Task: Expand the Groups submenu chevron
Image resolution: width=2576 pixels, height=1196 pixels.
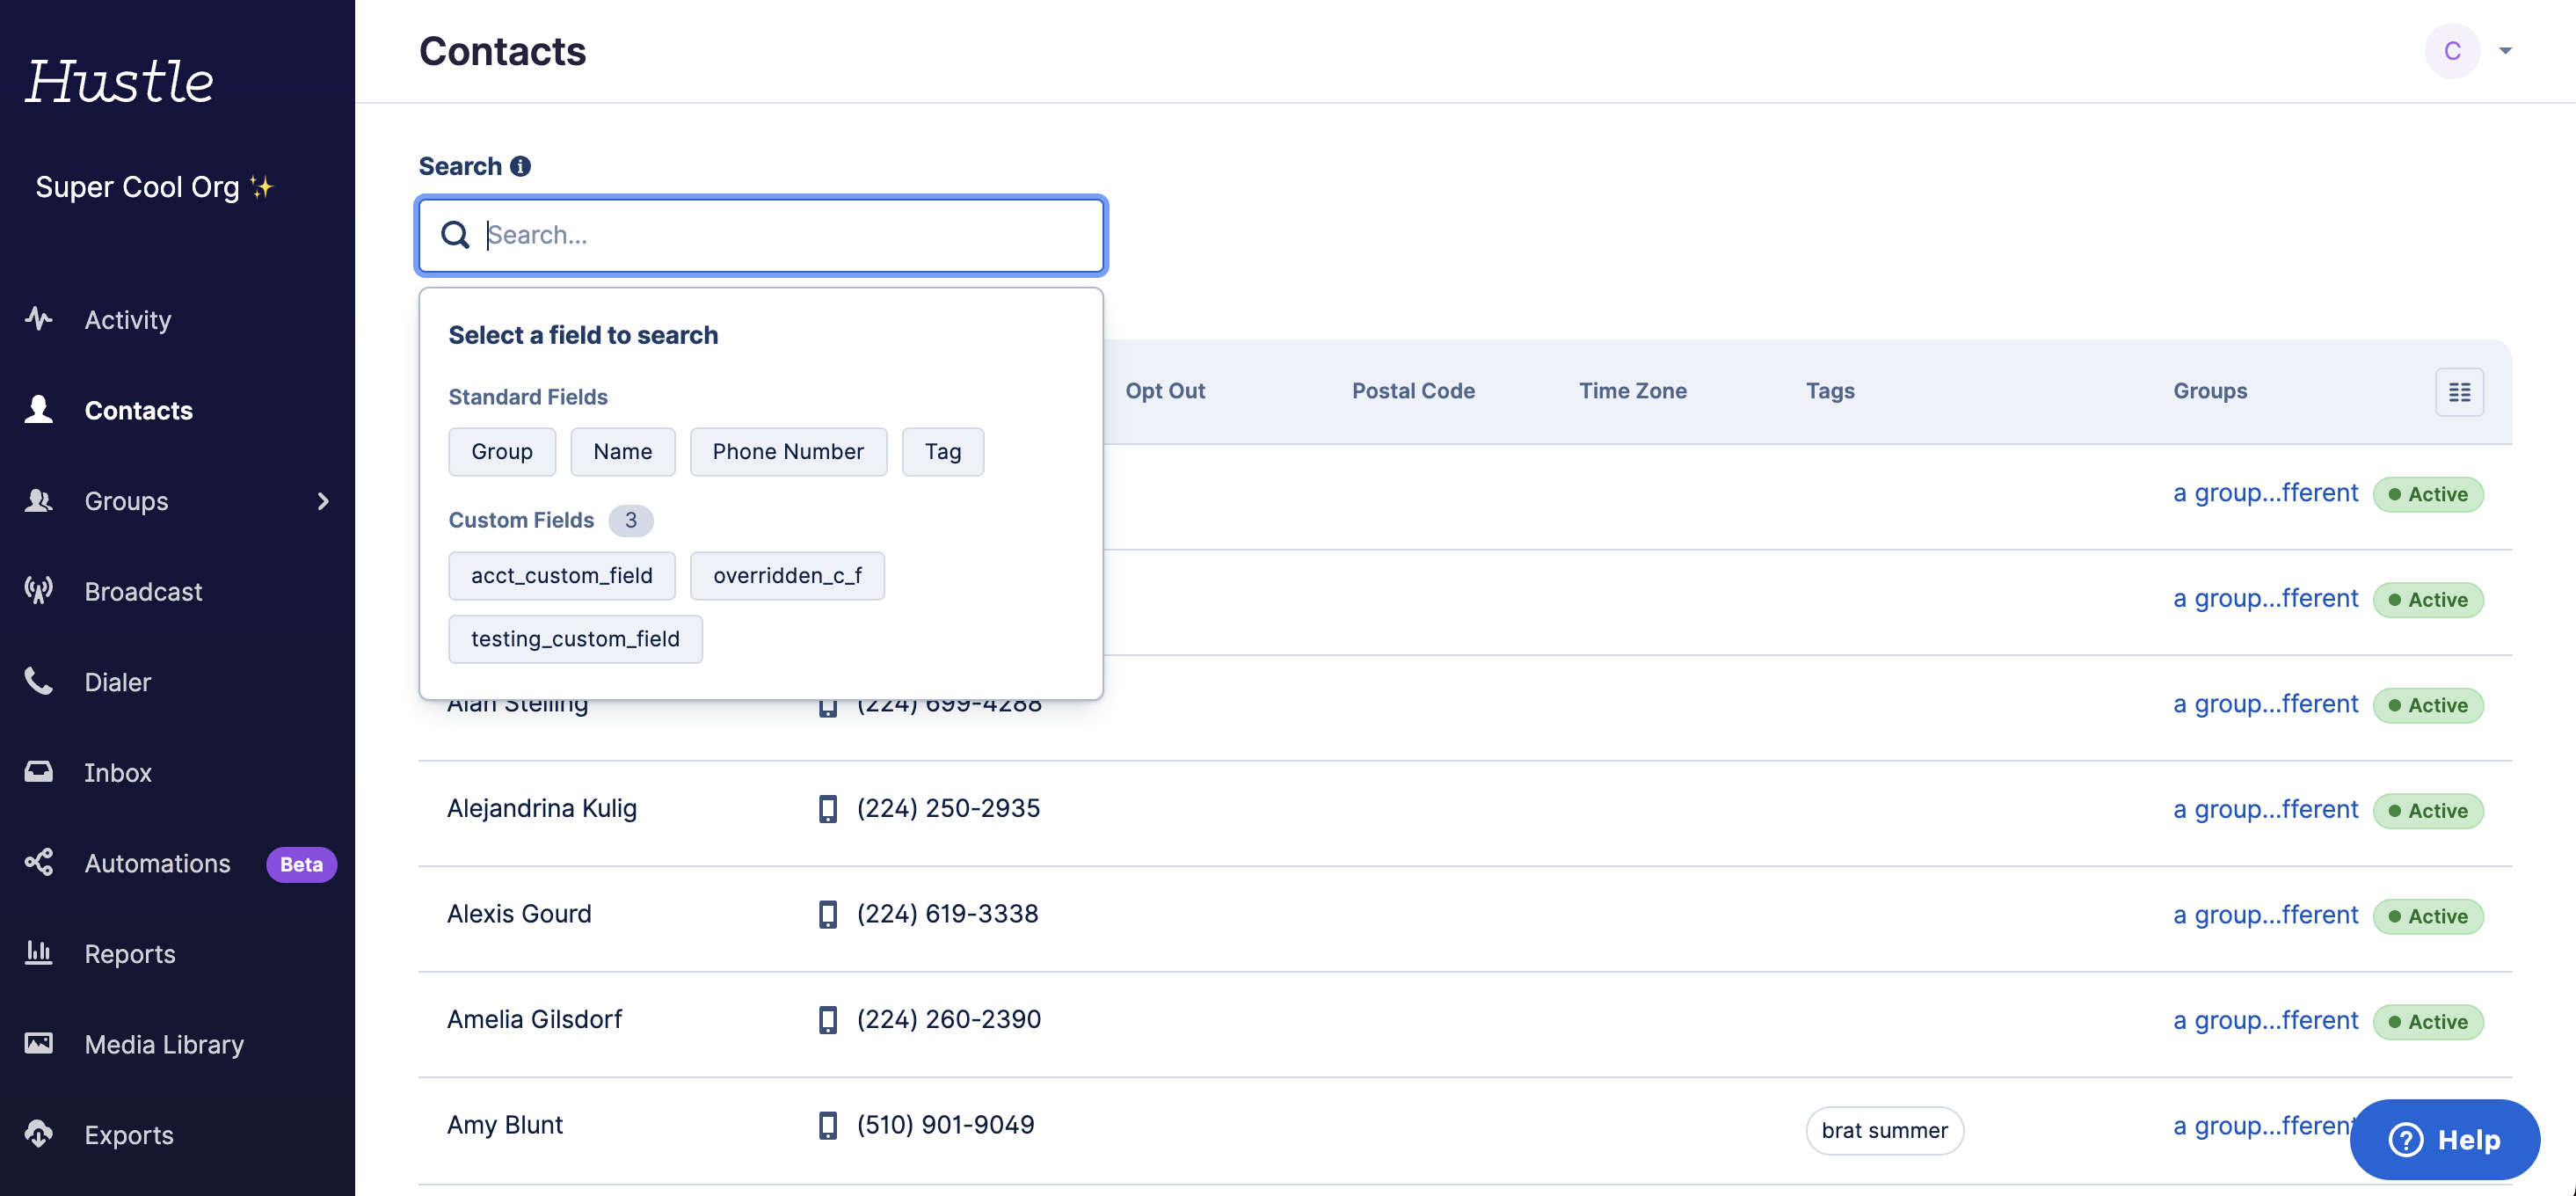Action: pyautogui.click(x=323, y=501)
